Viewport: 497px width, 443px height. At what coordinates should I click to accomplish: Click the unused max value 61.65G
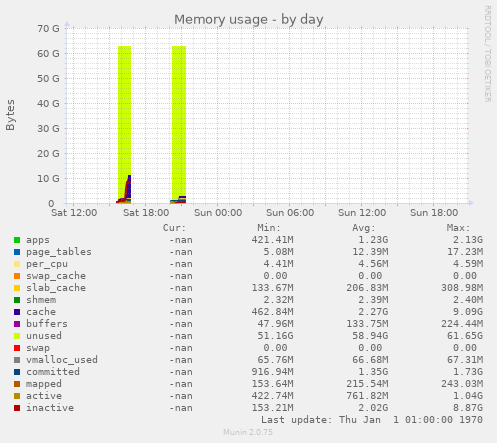pyautogui.click(x=465, y=336)
